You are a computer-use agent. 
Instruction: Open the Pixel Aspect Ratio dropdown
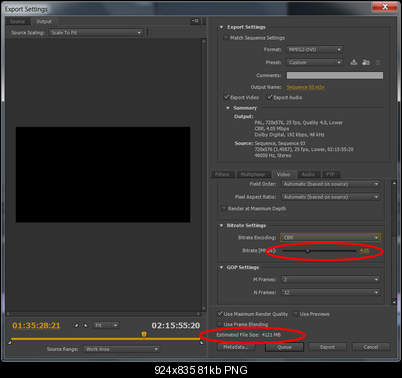click(x=330, y=197)
